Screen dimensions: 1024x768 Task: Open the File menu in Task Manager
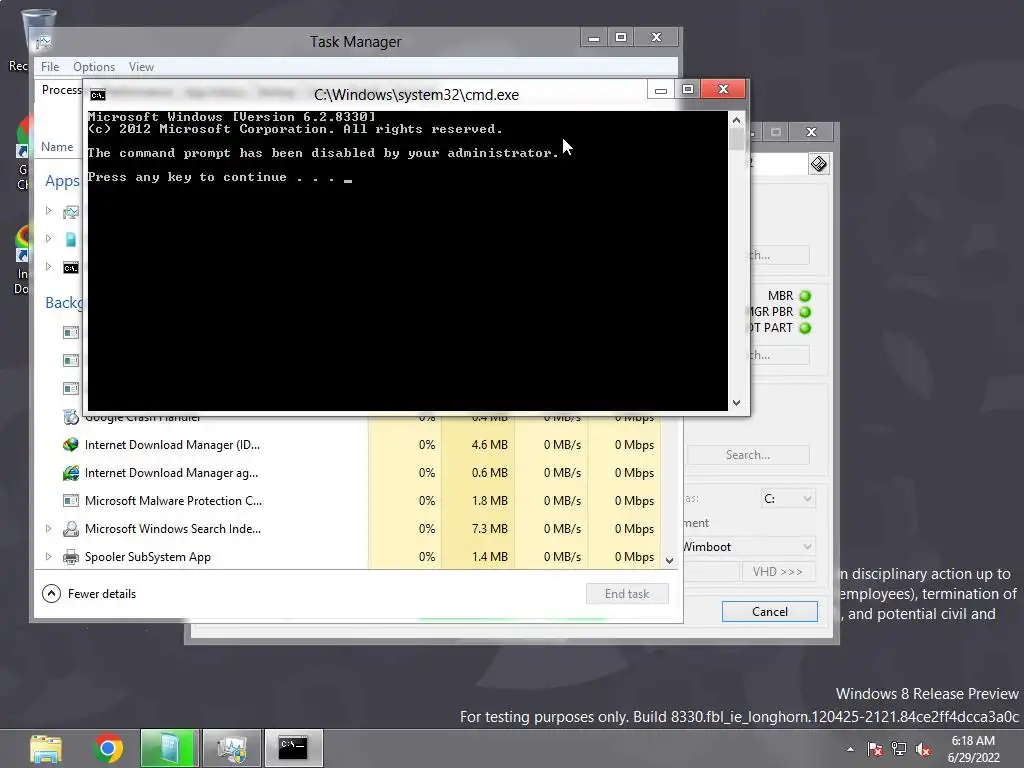50,67
